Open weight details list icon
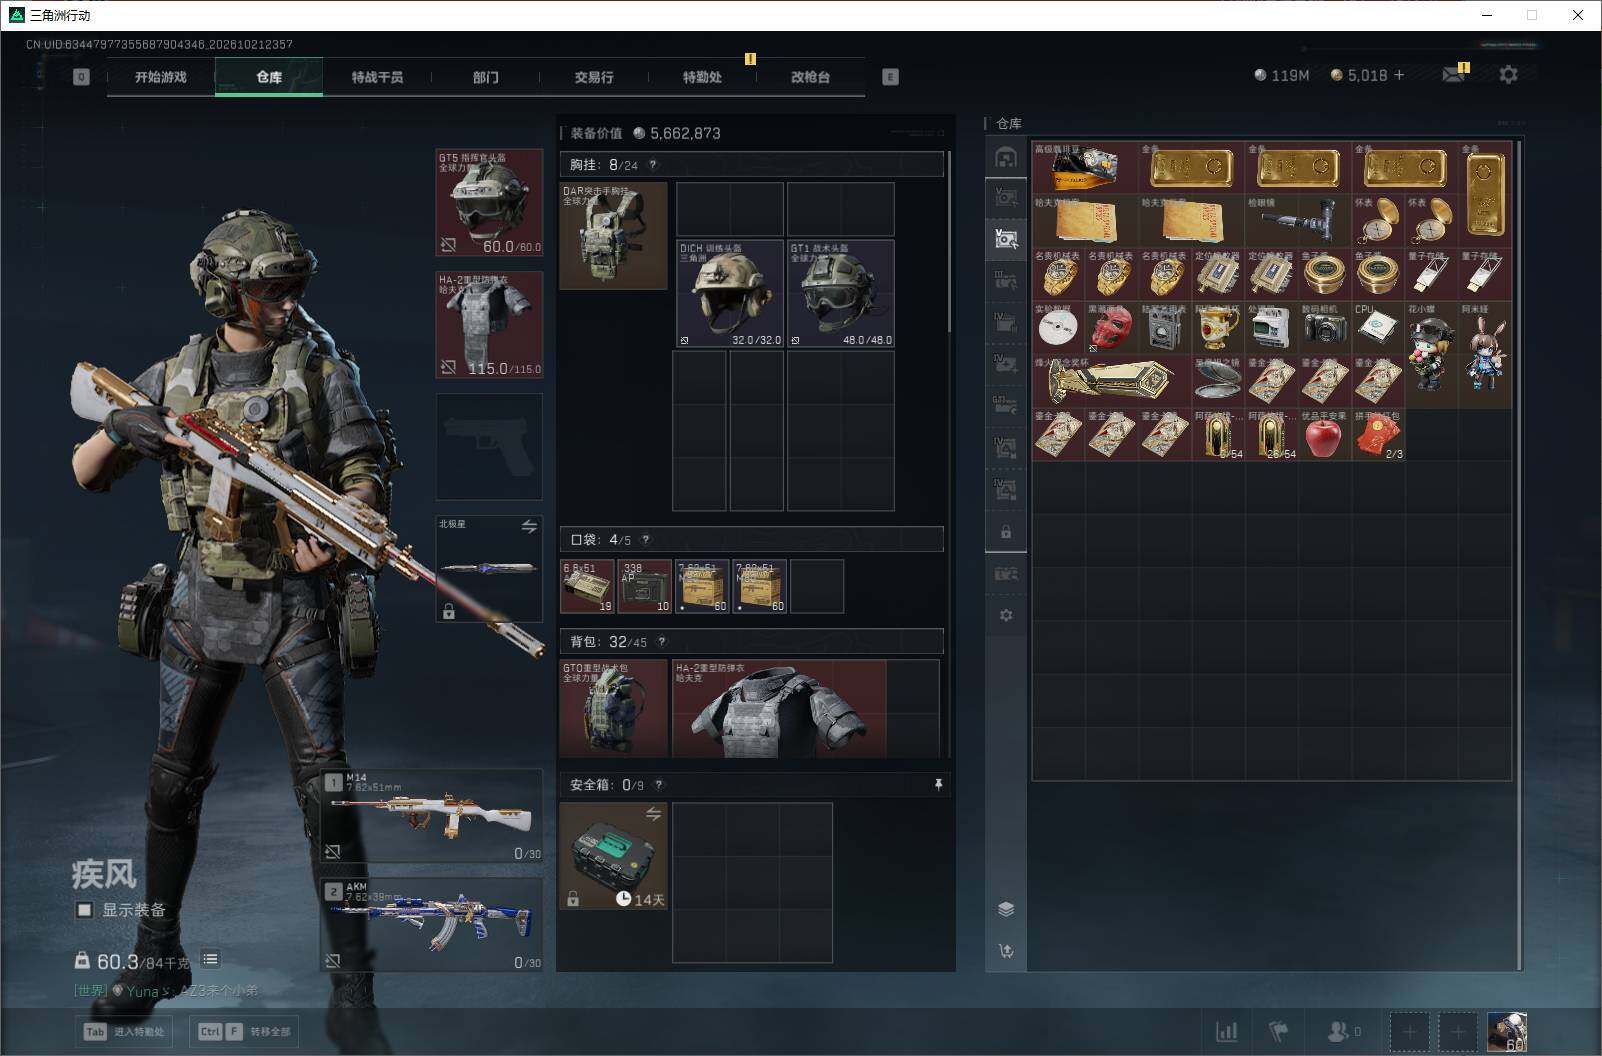Image resolution: width=1602 pixels, height=1056 pixels. (x=210, y=960)
